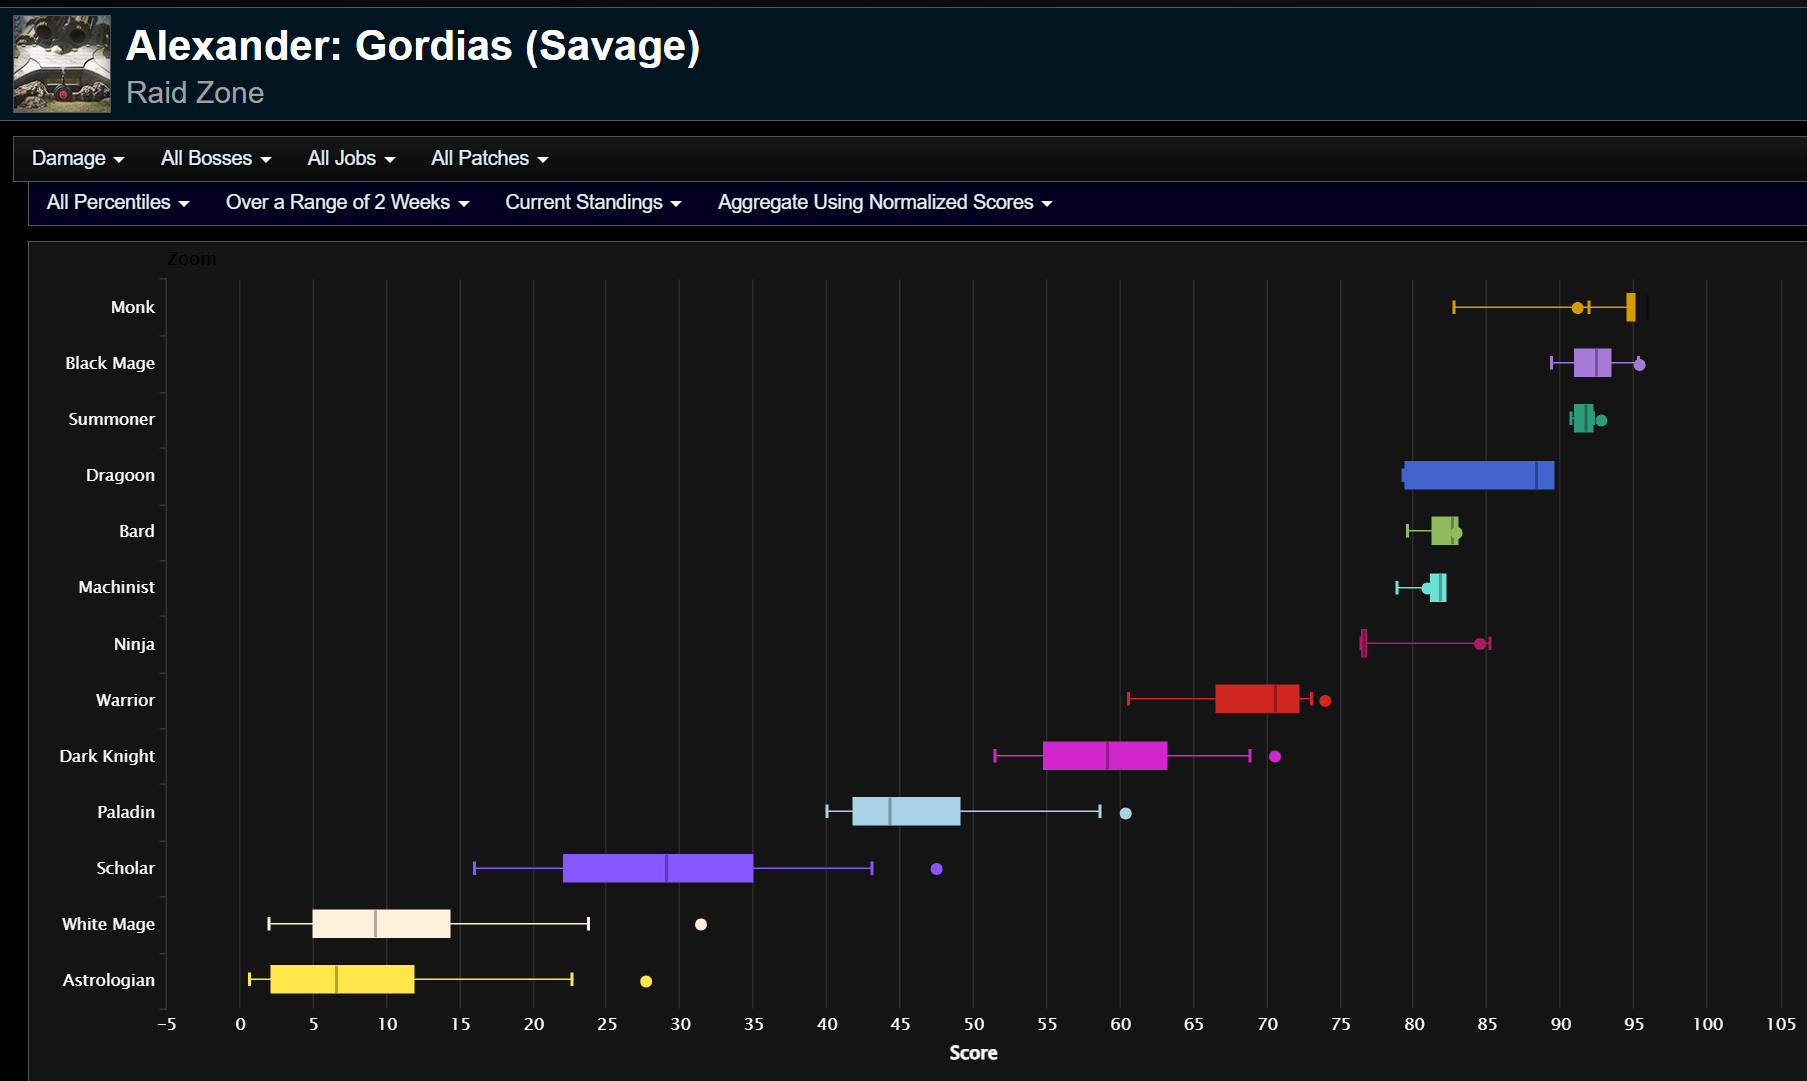Screen dimensions: 1807x1081
Task: Click the blue Dragoon box in the chart
Action: pyautogui.click(x=1479, y=475)
